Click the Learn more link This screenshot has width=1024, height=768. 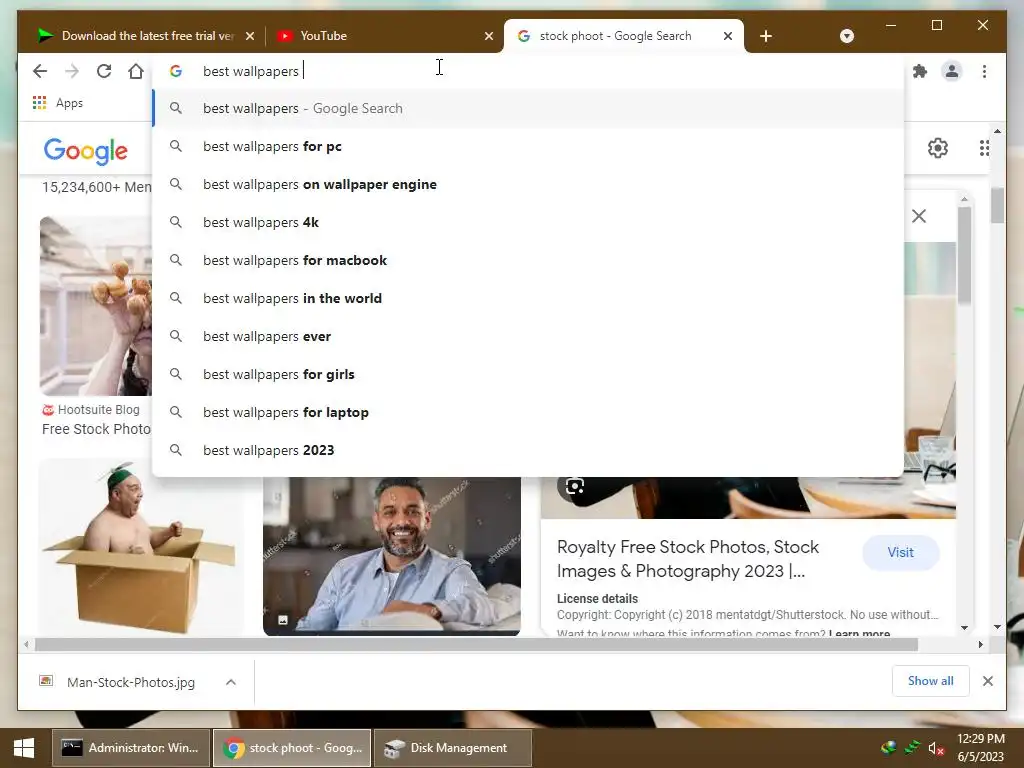pos(859,633)
